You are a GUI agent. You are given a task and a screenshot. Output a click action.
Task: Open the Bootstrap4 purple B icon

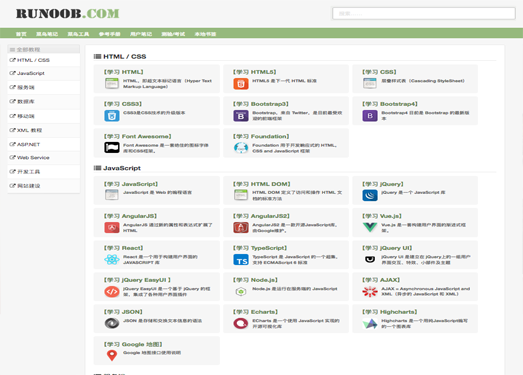370,116
